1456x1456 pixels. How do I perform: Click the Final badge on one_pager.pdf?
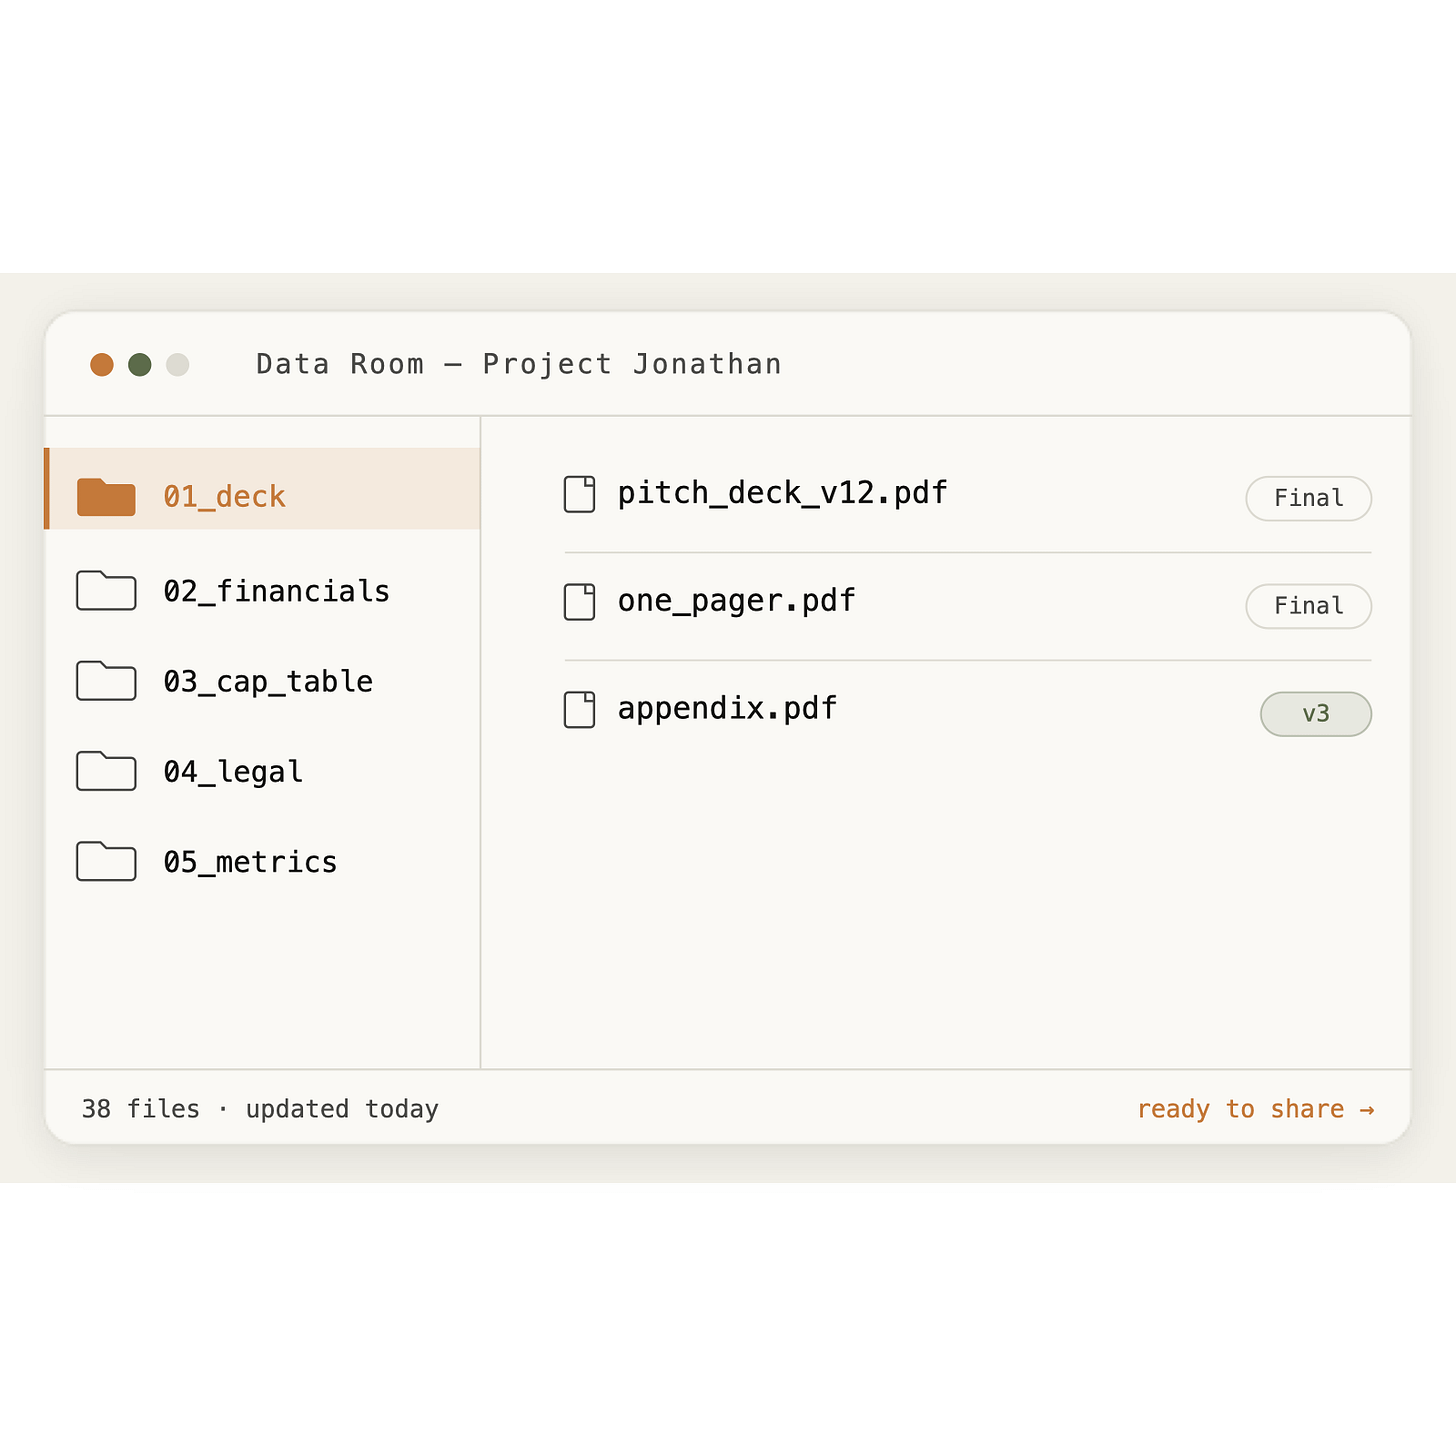1308,606
